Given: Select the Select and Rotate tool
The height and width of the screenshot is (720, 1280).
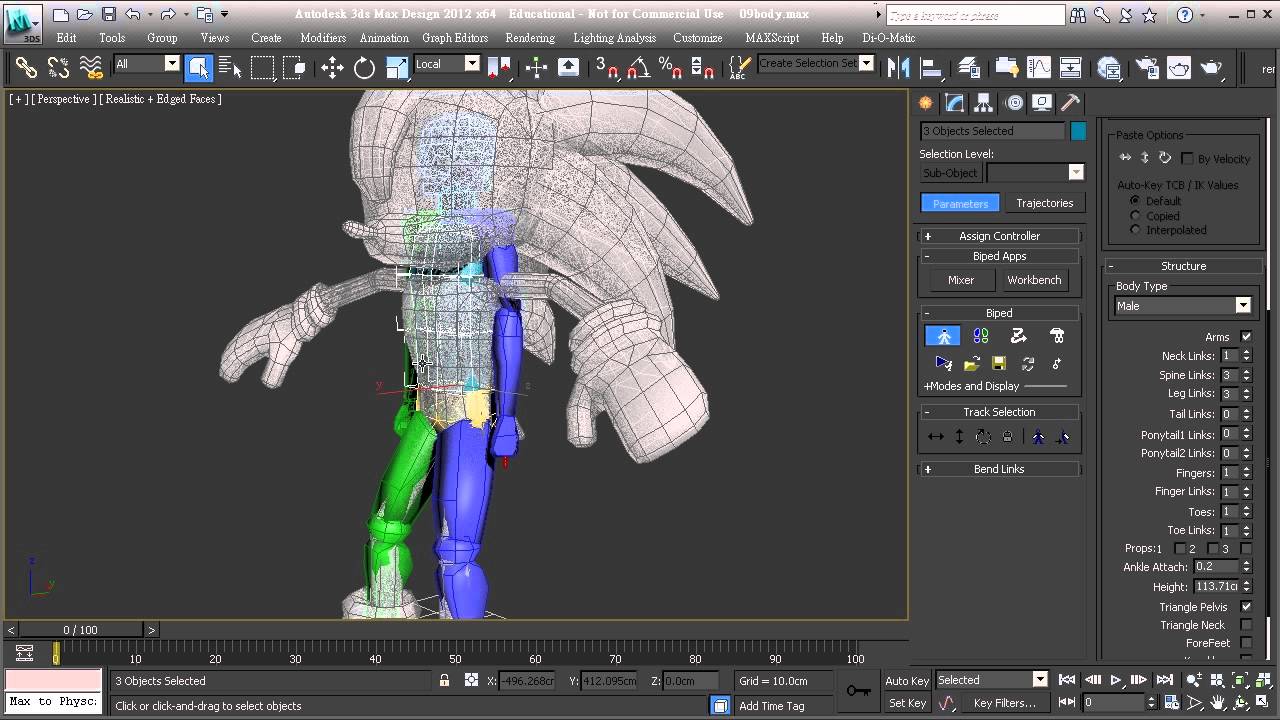Looking at the screenshot, I should 364,68.
